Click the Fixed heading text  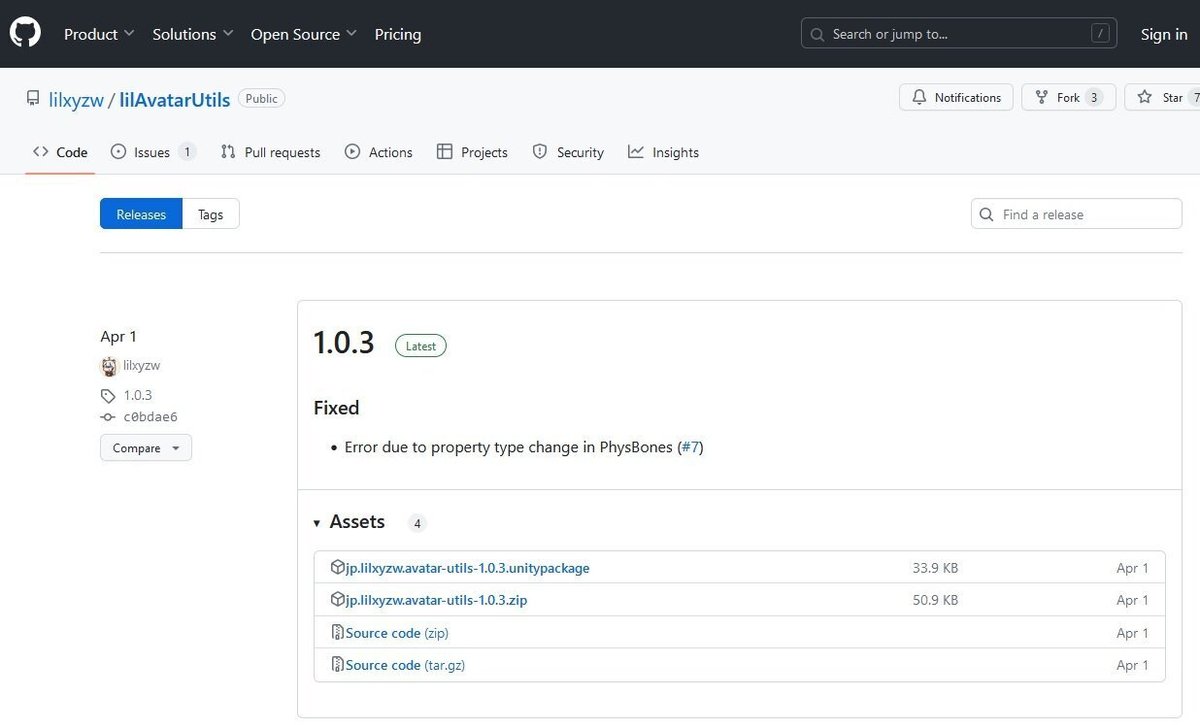point(336,408)
